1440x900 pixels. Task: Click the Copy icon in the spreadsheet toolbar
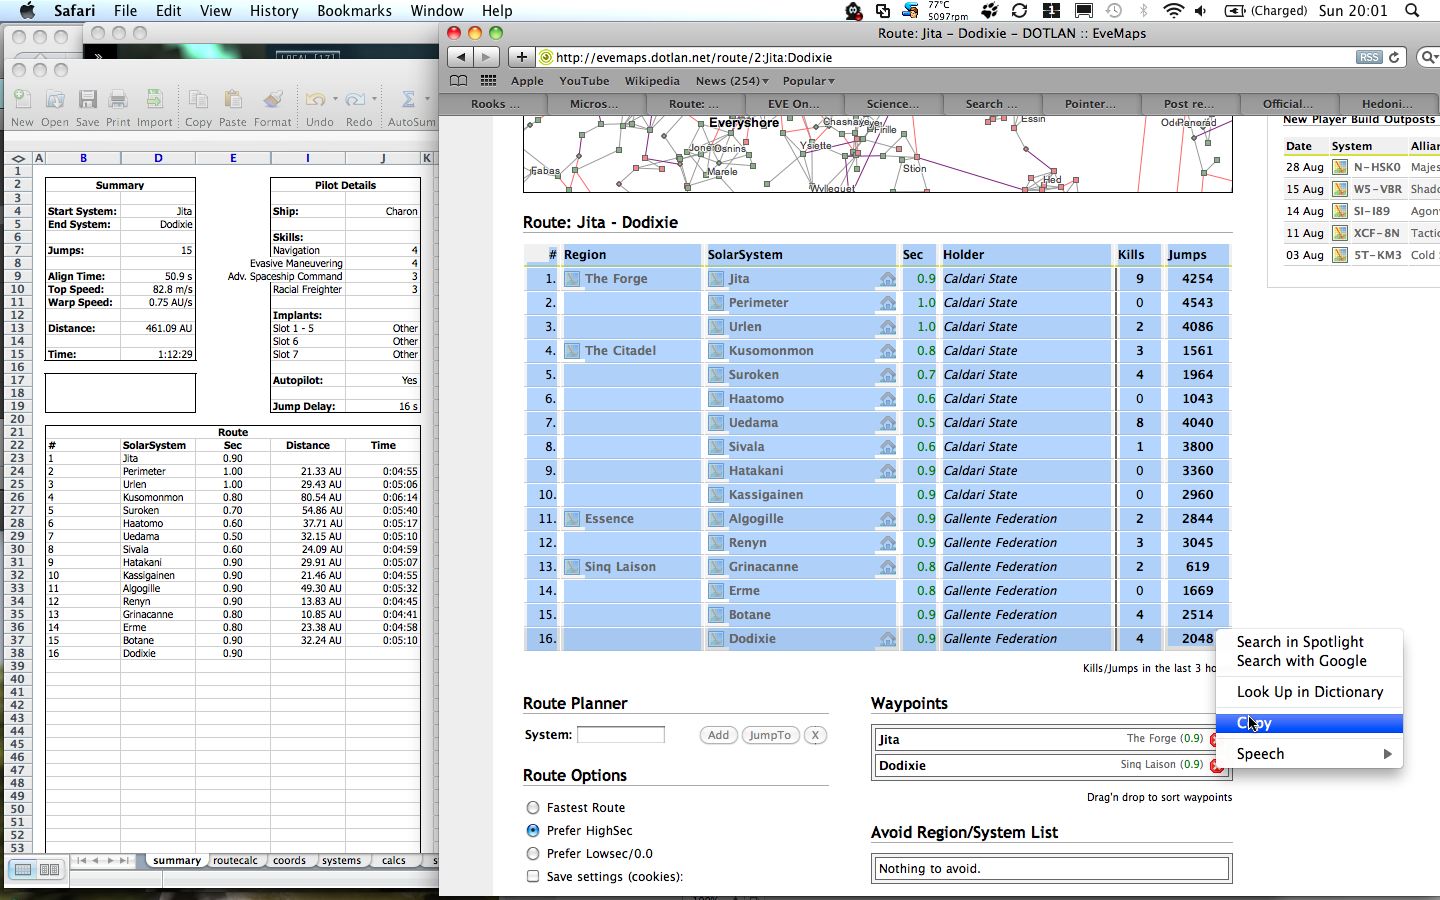click(198, 100)
